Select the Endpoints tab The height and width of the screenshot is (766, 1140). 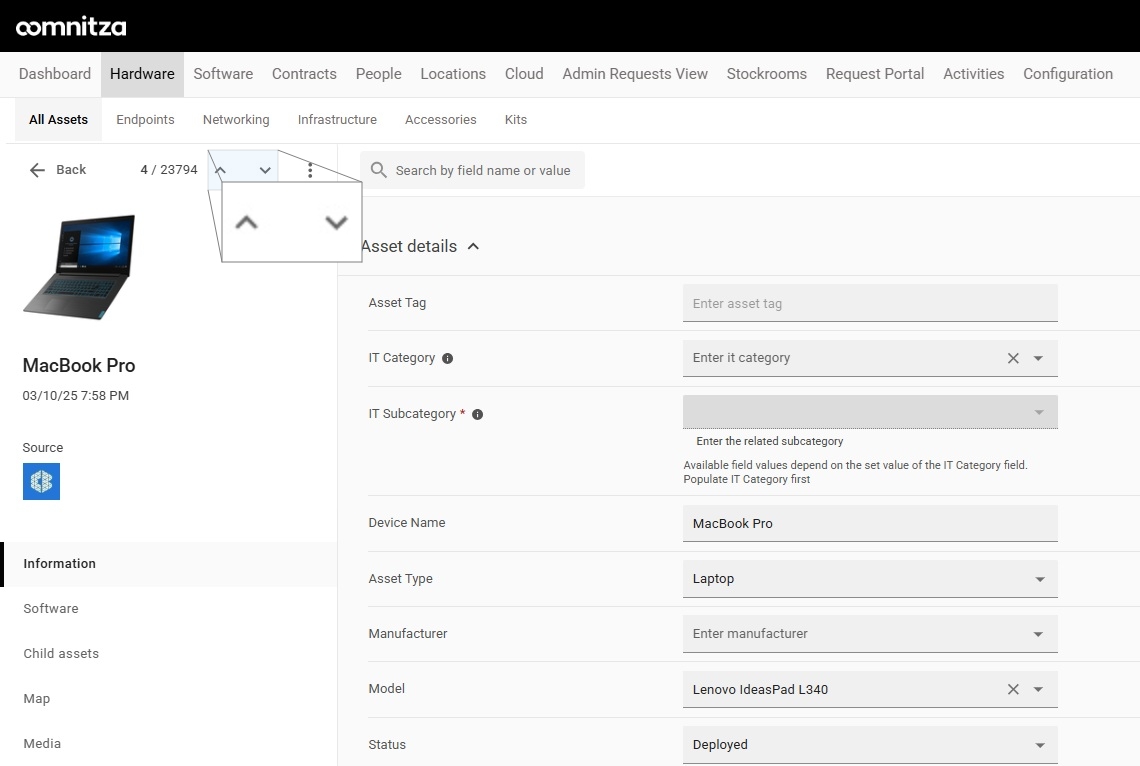click(145, 120)
